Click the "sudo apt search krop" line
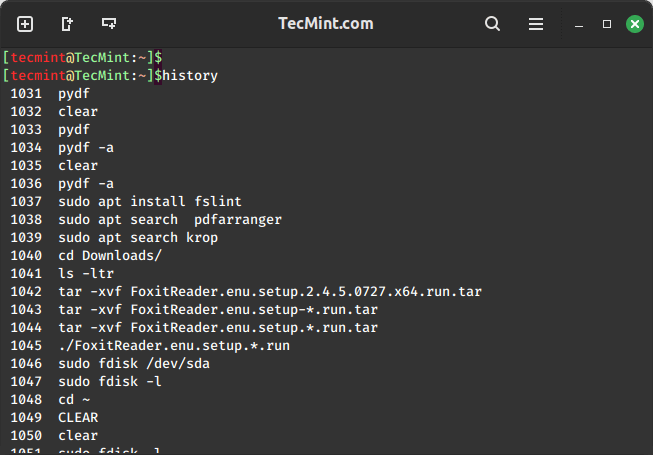This screenshot has height=455, width=653. point(137,237)
